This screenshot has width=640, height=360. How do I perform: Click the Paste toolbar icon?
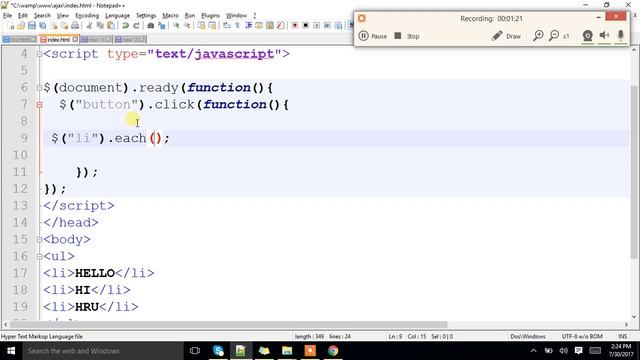pyautogui.click(x=111, y=26)
